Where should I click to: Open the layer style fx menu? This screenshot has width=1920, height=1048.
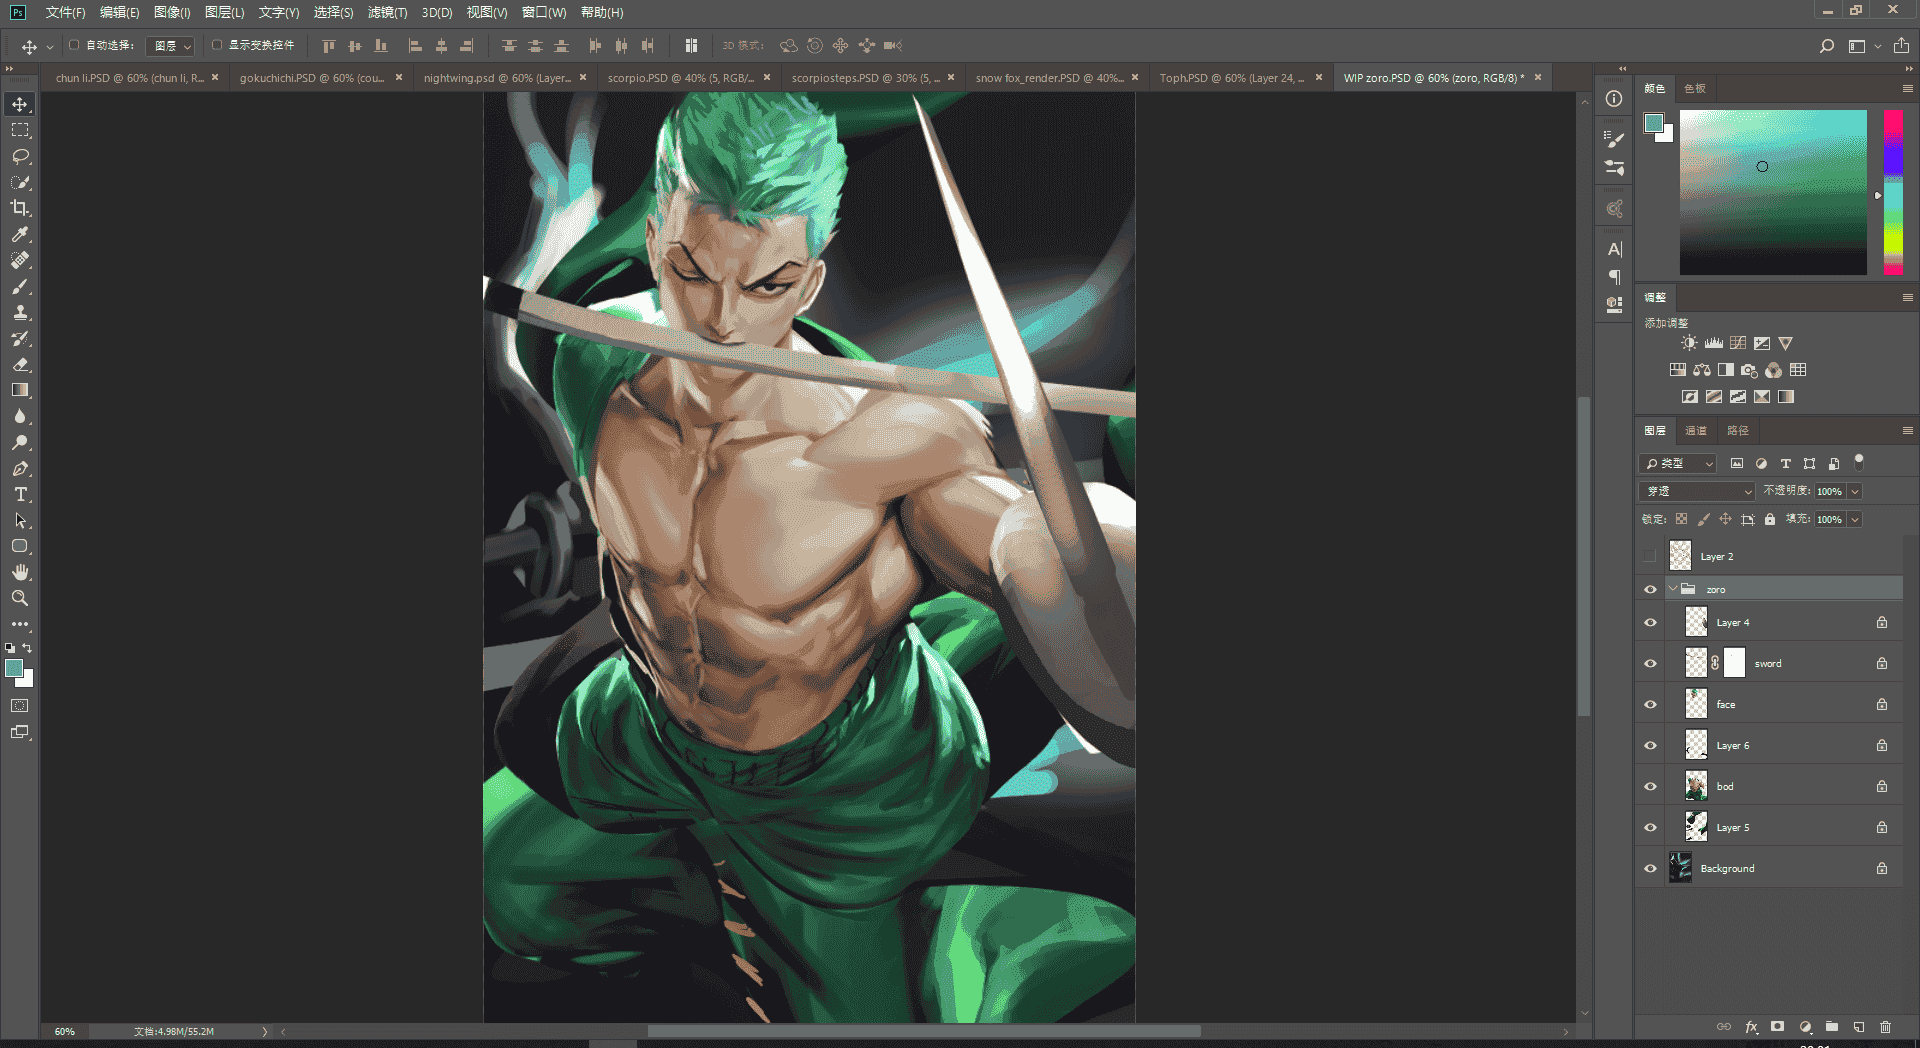pyautogui.click(x=1751, y=1027)
